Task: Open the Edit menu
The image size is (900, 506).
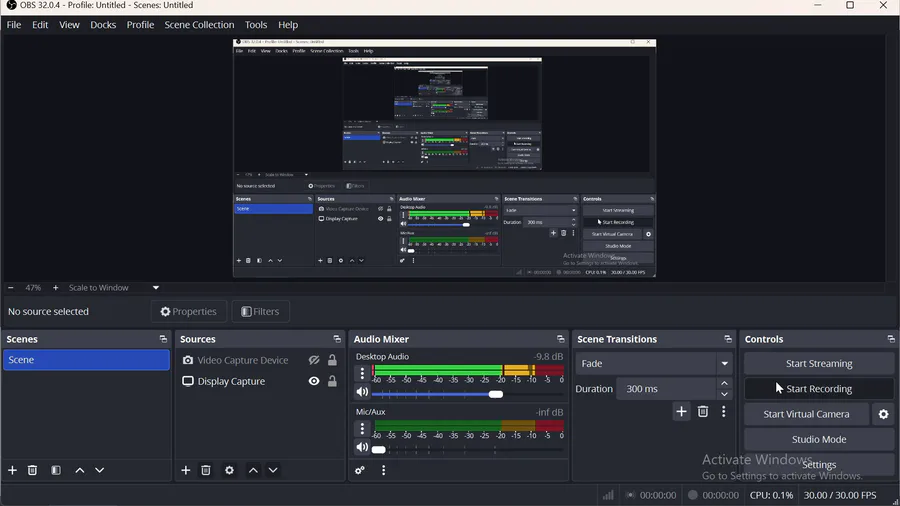Action: [40, 25]
